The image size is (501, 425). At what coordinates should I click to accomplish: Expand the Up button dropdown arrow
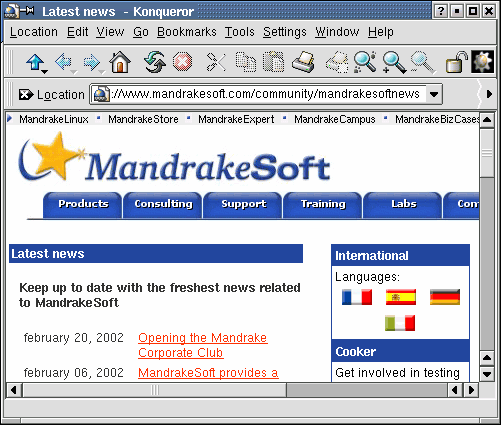pyautogui.click(x=44, y=72)
